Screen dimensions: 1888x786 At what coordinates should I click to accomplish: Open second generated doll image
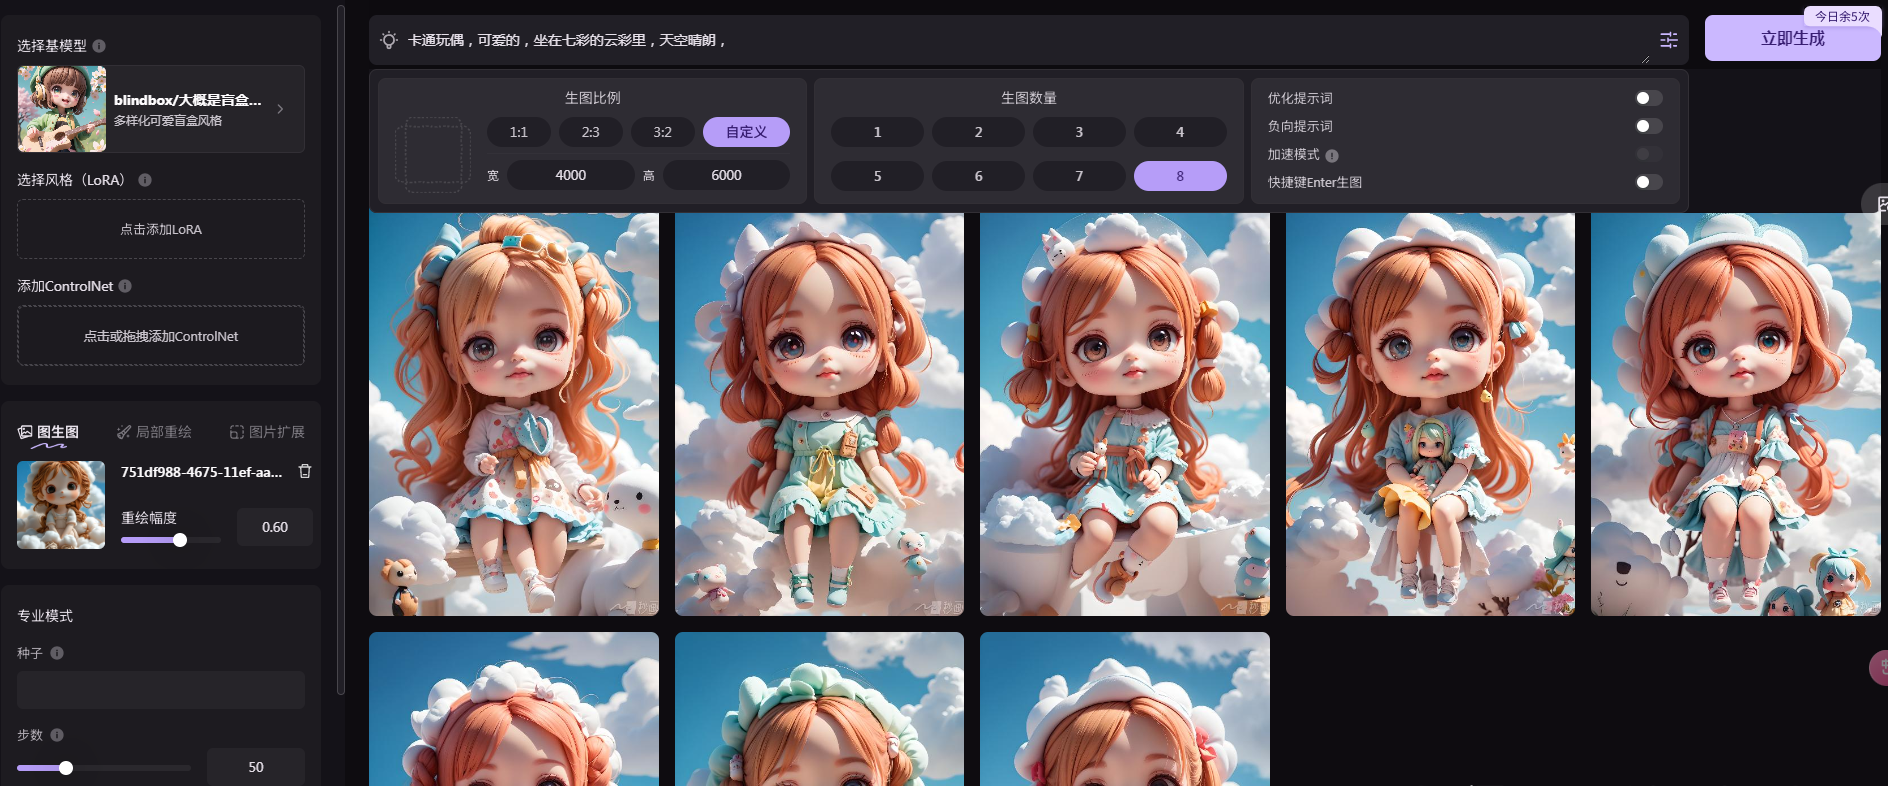819,414
